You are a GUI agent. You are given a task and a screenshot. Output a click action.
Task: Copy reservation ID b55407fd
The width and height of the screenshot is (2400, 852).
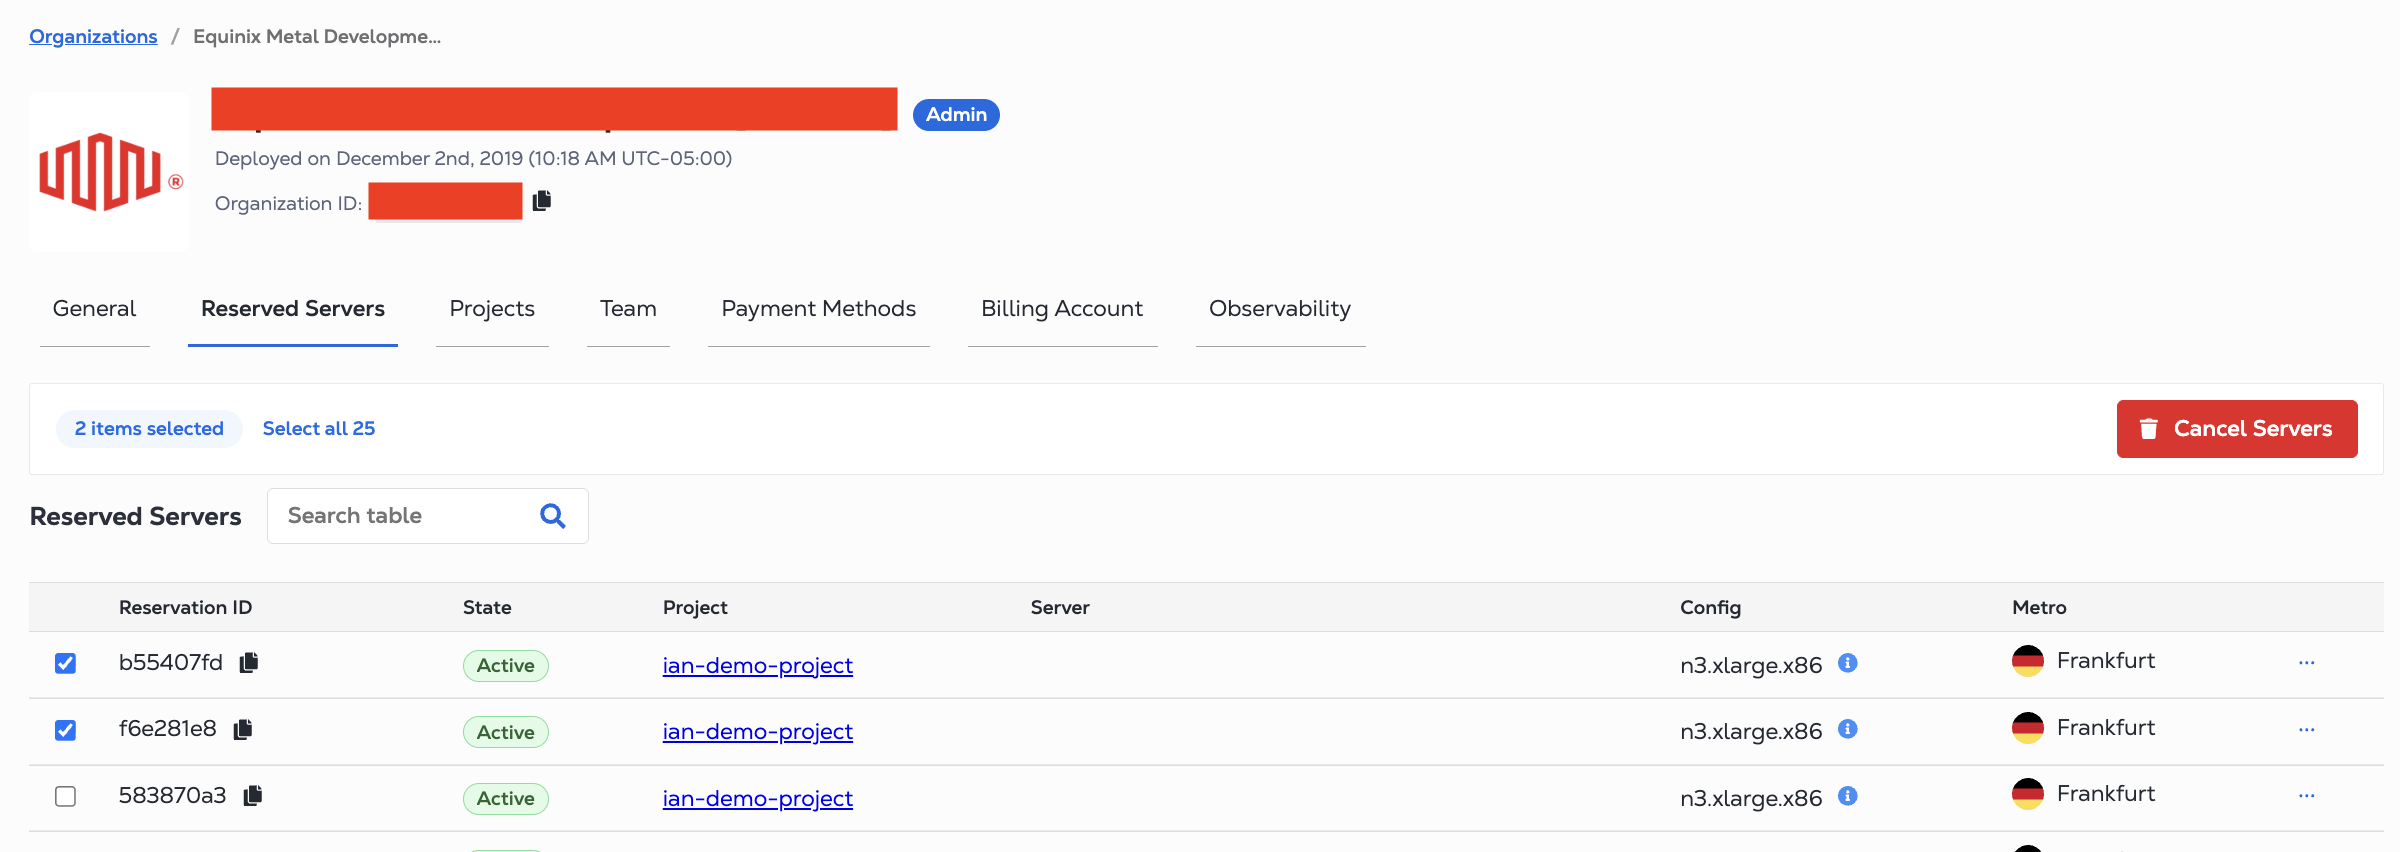(x=249, y=662)
